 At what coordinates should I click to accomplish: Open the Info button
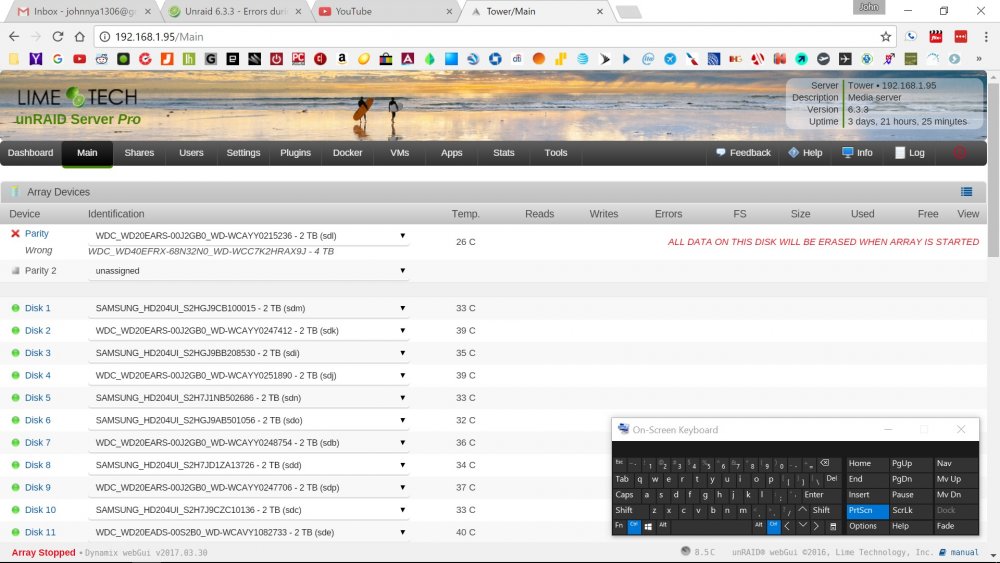click(857, 153)
